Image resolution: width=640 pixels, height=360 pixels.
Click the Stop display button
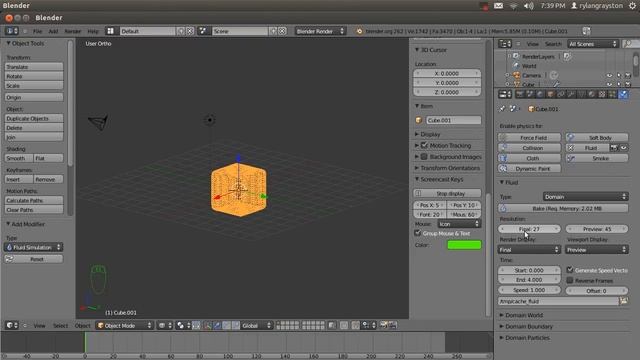(x=447, y=193)
